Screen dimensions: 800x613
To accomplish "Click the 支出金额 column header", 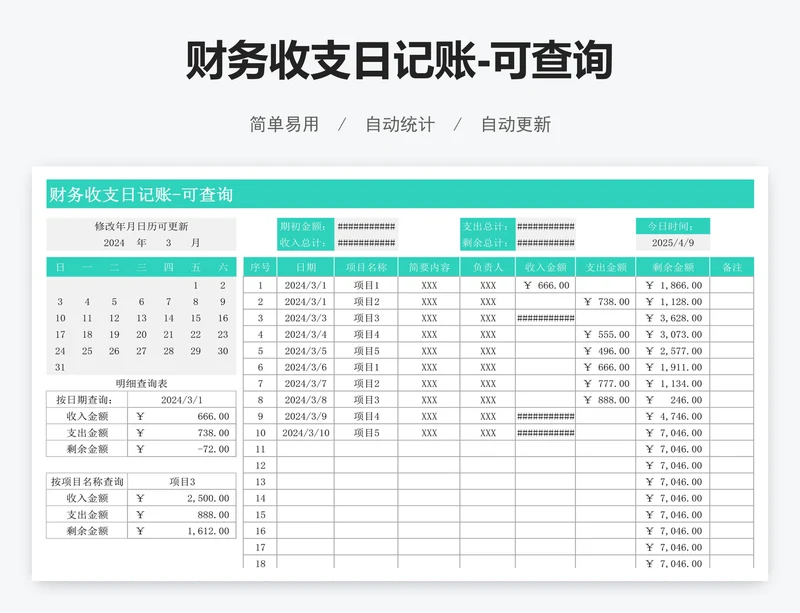I will point(606,267).
